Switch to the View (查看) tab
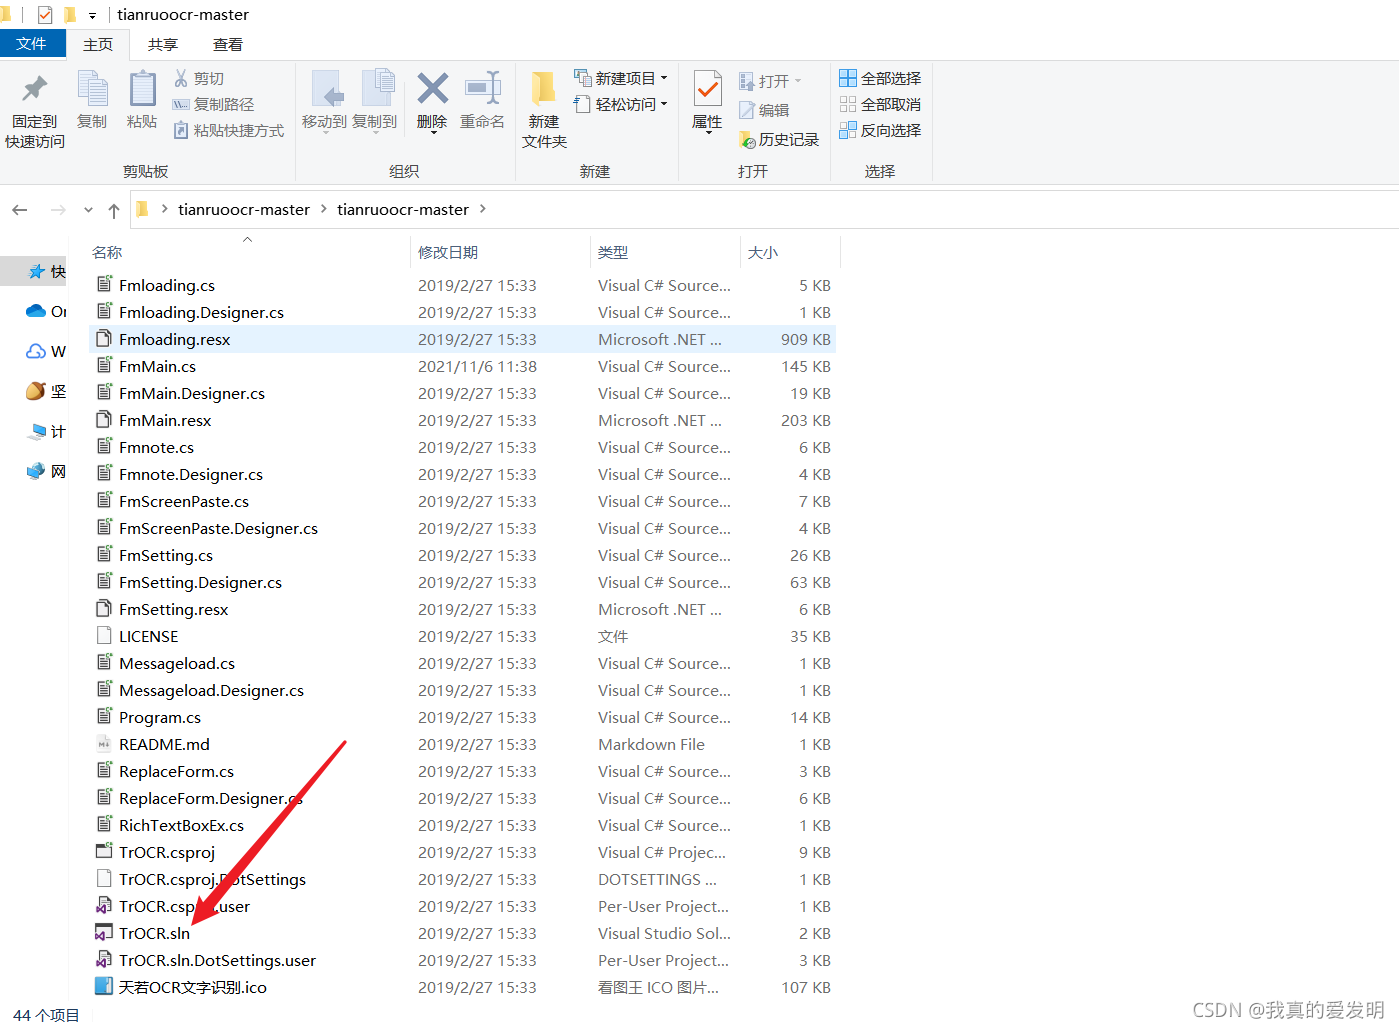This screenshot has width=1399, height=1028. click(228, 44)
